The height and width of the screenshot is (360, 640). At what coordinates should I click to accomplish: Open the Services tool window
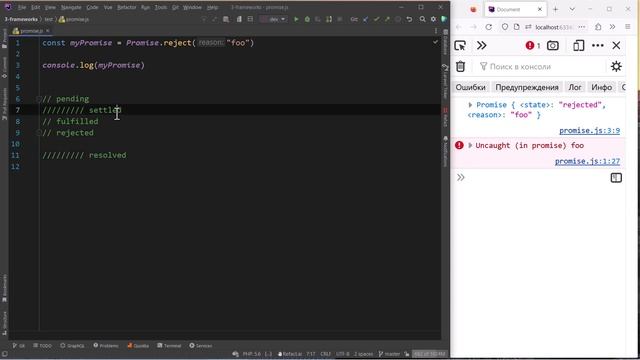click(200, 346)
